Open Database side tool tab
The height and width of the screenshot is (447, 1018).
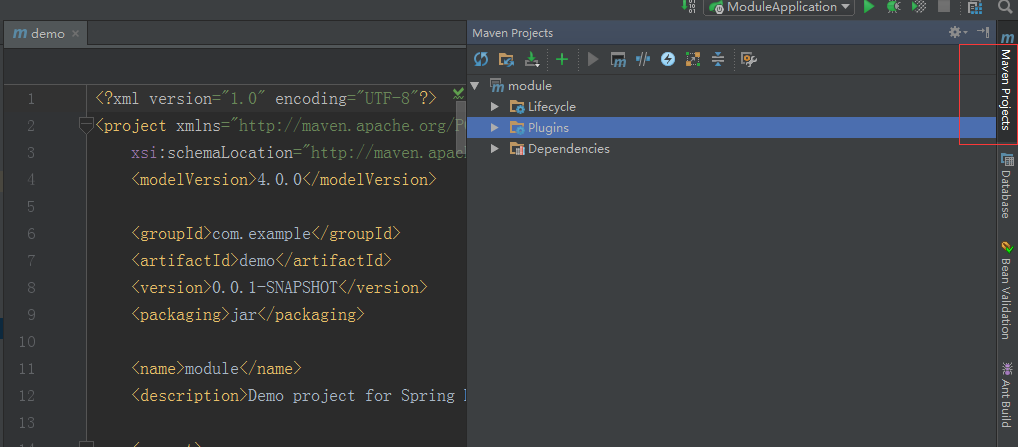[1006, 185]
